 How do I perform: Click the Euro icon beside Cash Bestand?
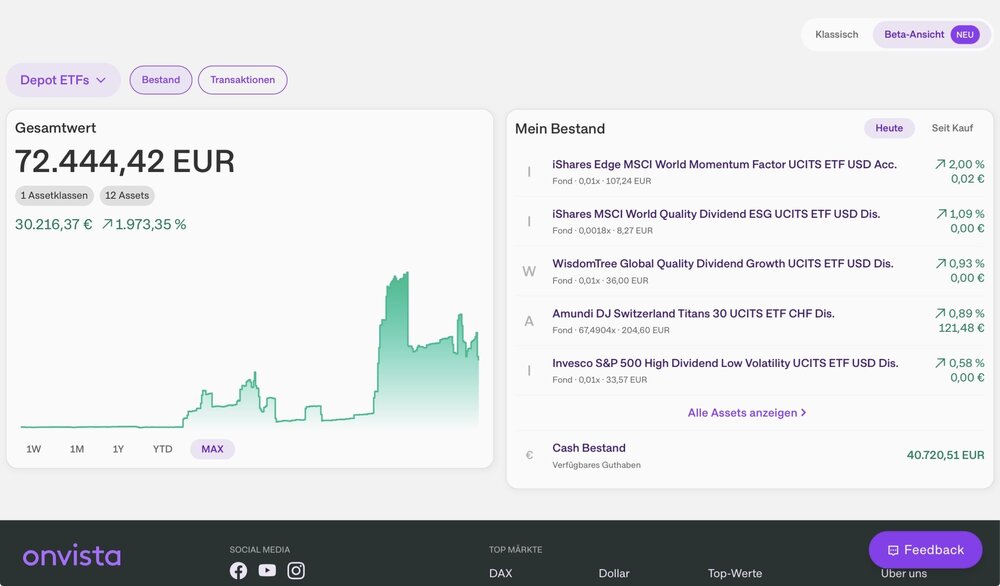pos(529,455)
